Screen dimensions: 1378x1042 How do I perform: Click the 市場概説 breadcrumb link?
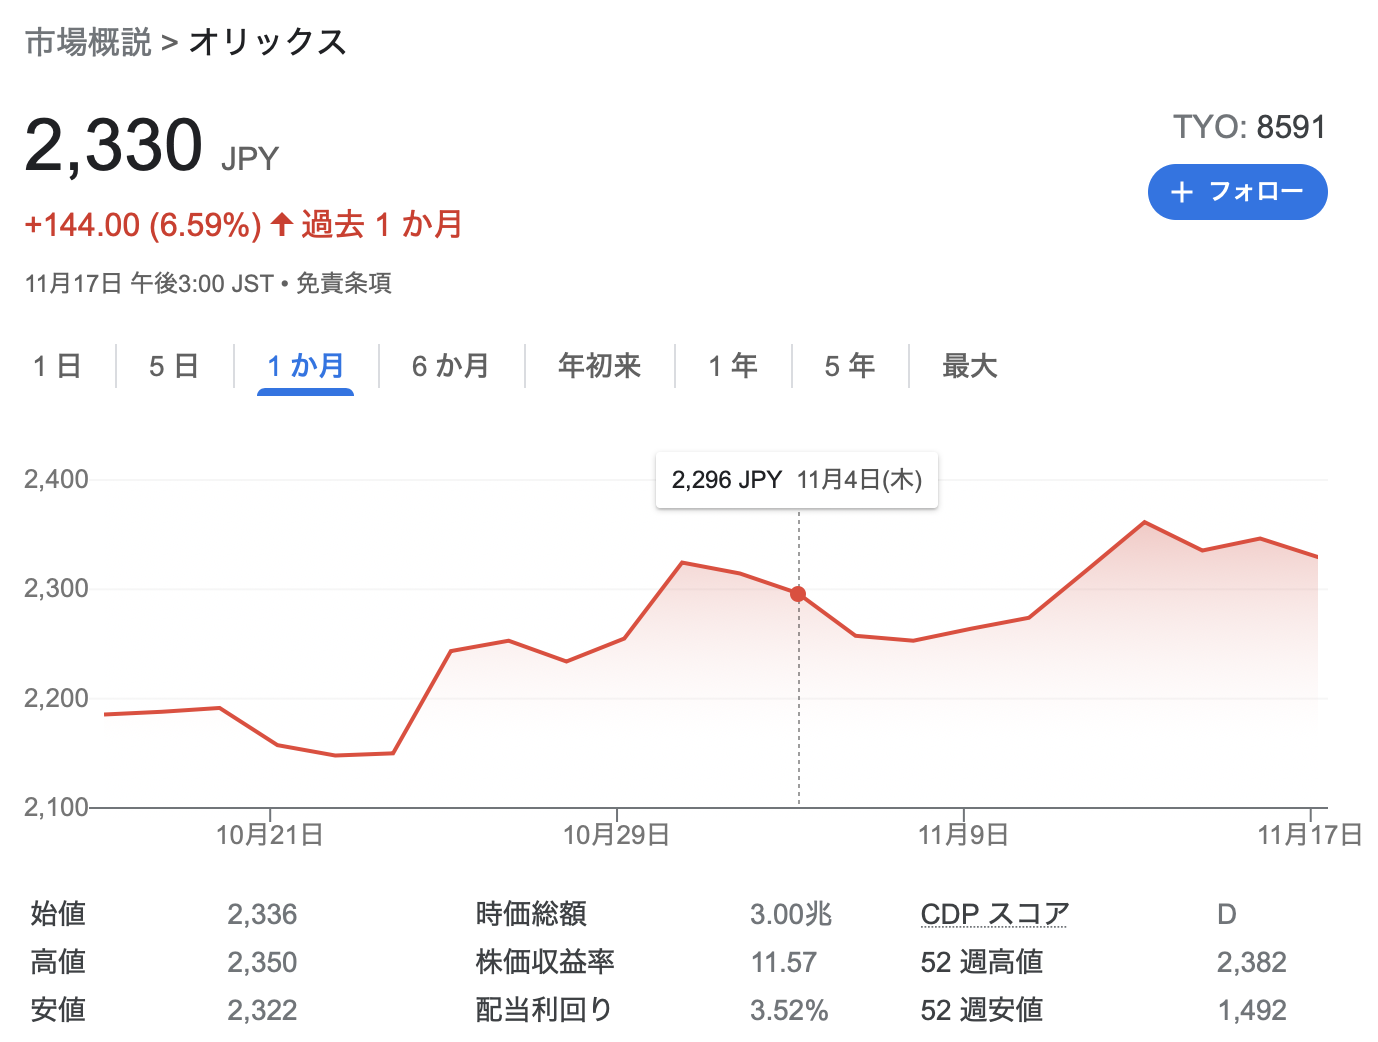88,42
